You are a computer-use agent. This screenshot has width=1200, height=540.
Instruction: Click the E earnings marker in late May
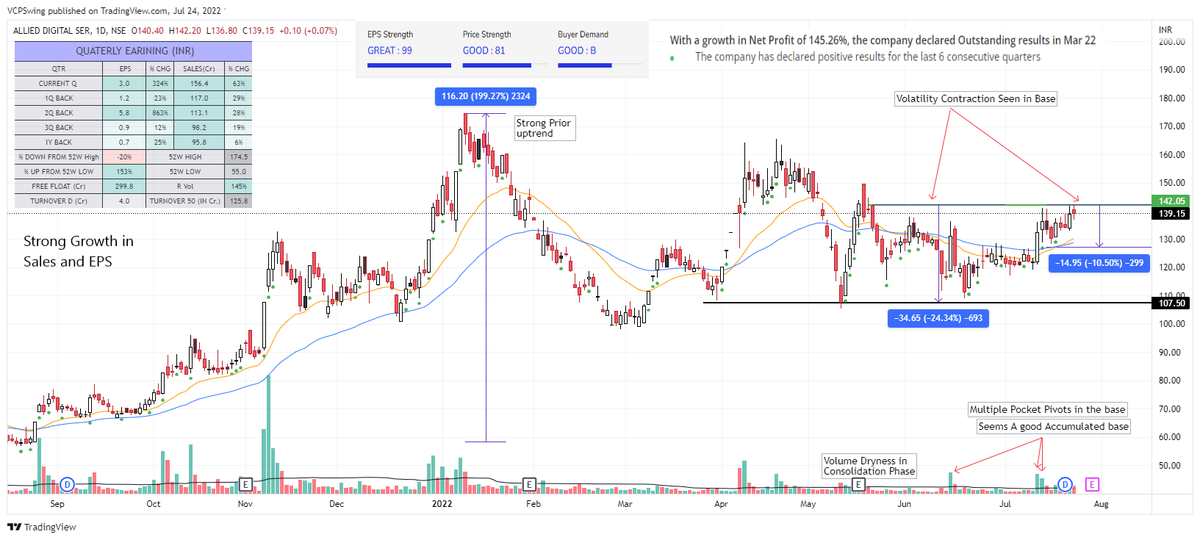coord(858,484)
